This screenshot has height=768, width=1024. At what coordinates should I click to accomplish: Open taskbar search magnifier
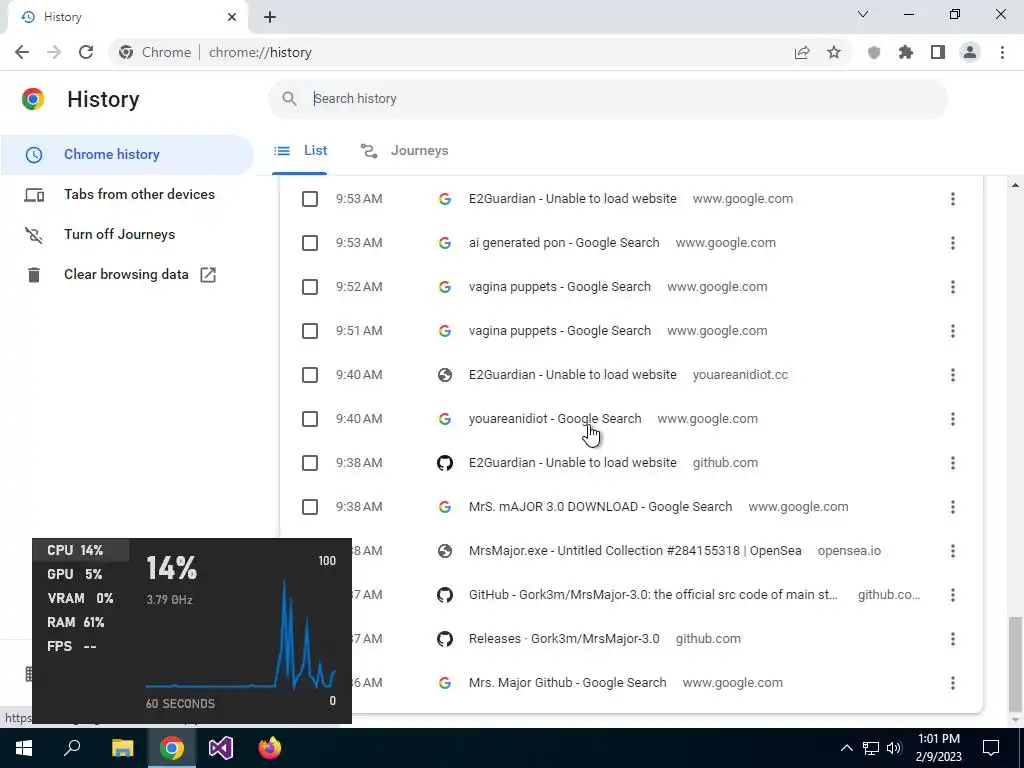pos(72,748)
